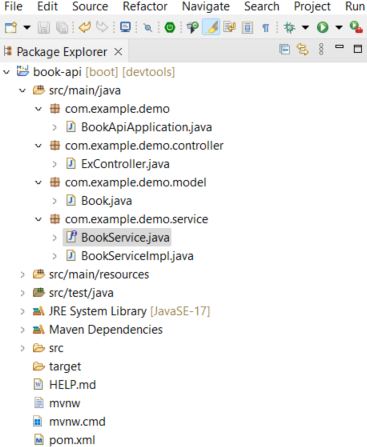Screen dimensions: 367x447
Task: Open the Refactor menu
Action: click(x=145, y=6)
